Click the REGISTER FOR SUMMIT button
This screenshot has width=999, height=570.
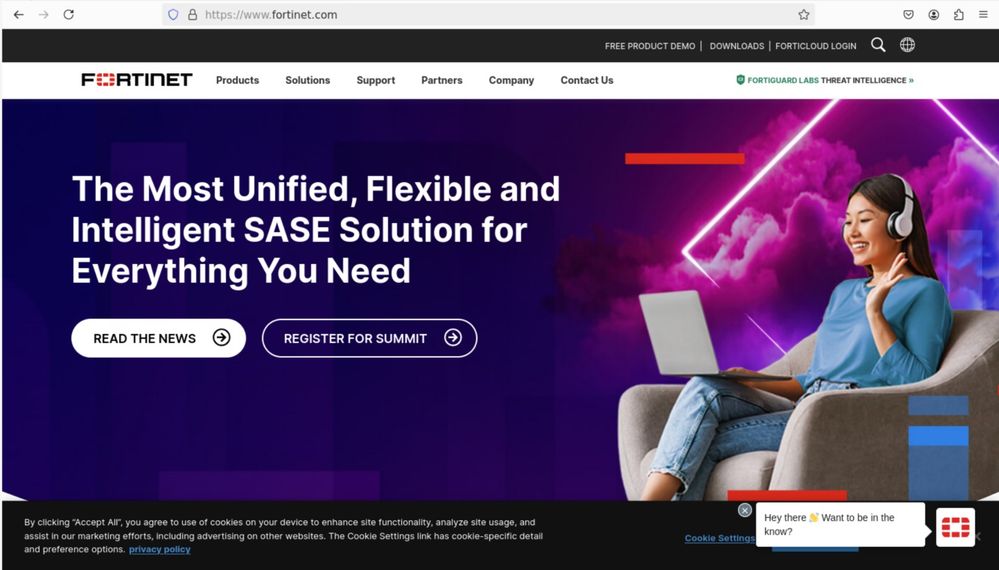pos(370,338)
